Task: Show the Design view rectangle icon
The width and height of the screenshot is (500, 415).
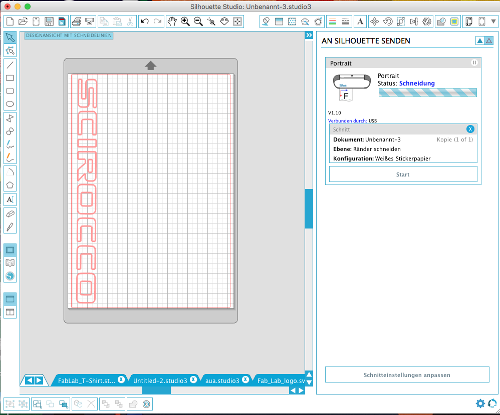Action: [x=10, y=250]
